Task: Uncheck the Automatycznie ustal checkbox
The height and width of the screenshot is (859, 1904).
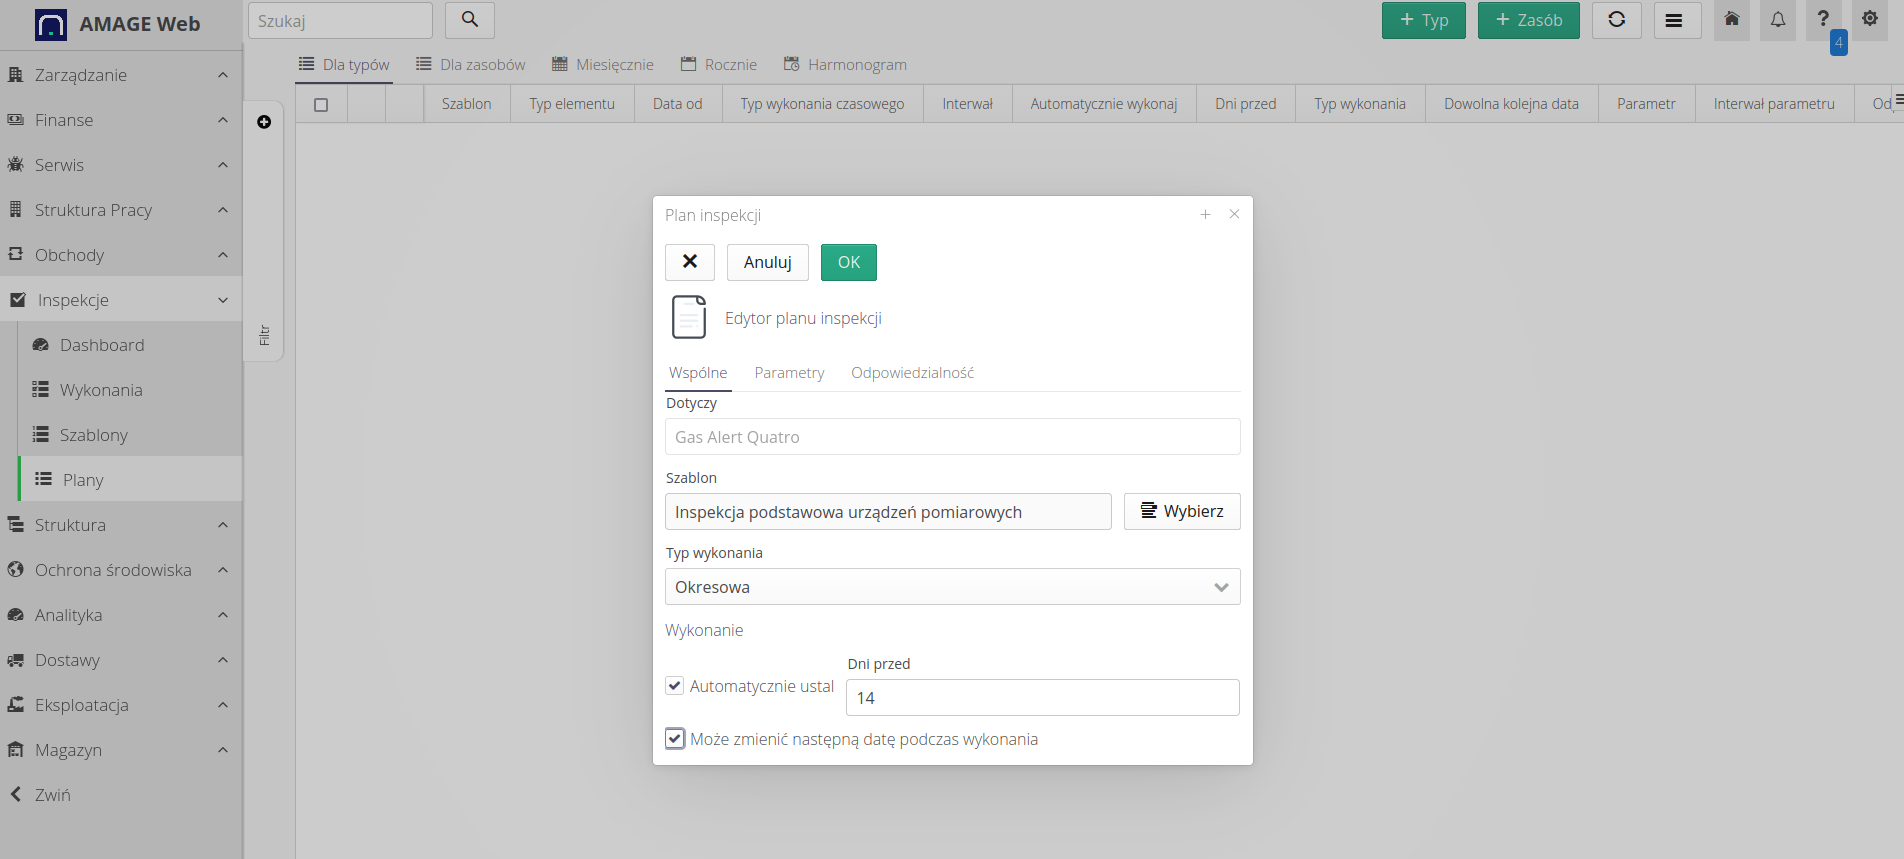Action: [675, 686]
